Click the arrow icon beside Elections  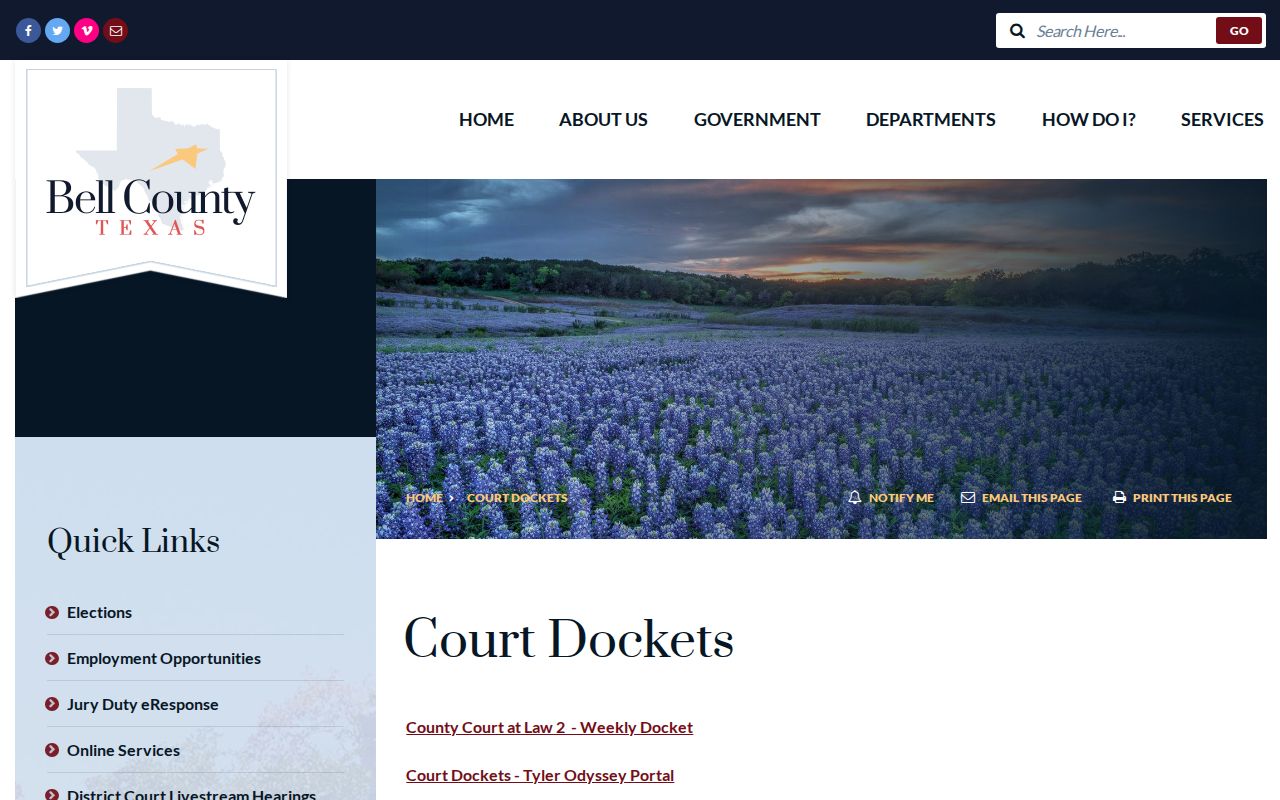coord(52,612)
